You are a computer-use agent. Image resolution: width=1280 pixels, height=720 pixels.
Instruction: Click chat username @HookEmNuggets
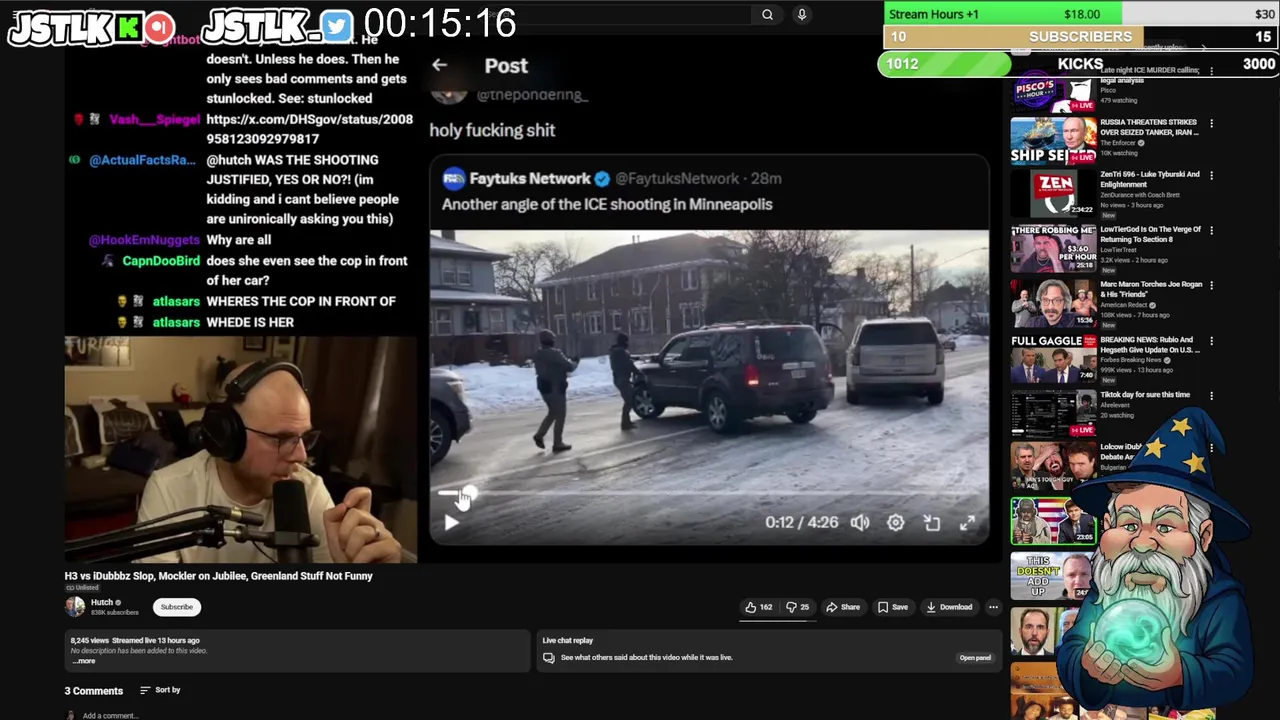[145, 240]
